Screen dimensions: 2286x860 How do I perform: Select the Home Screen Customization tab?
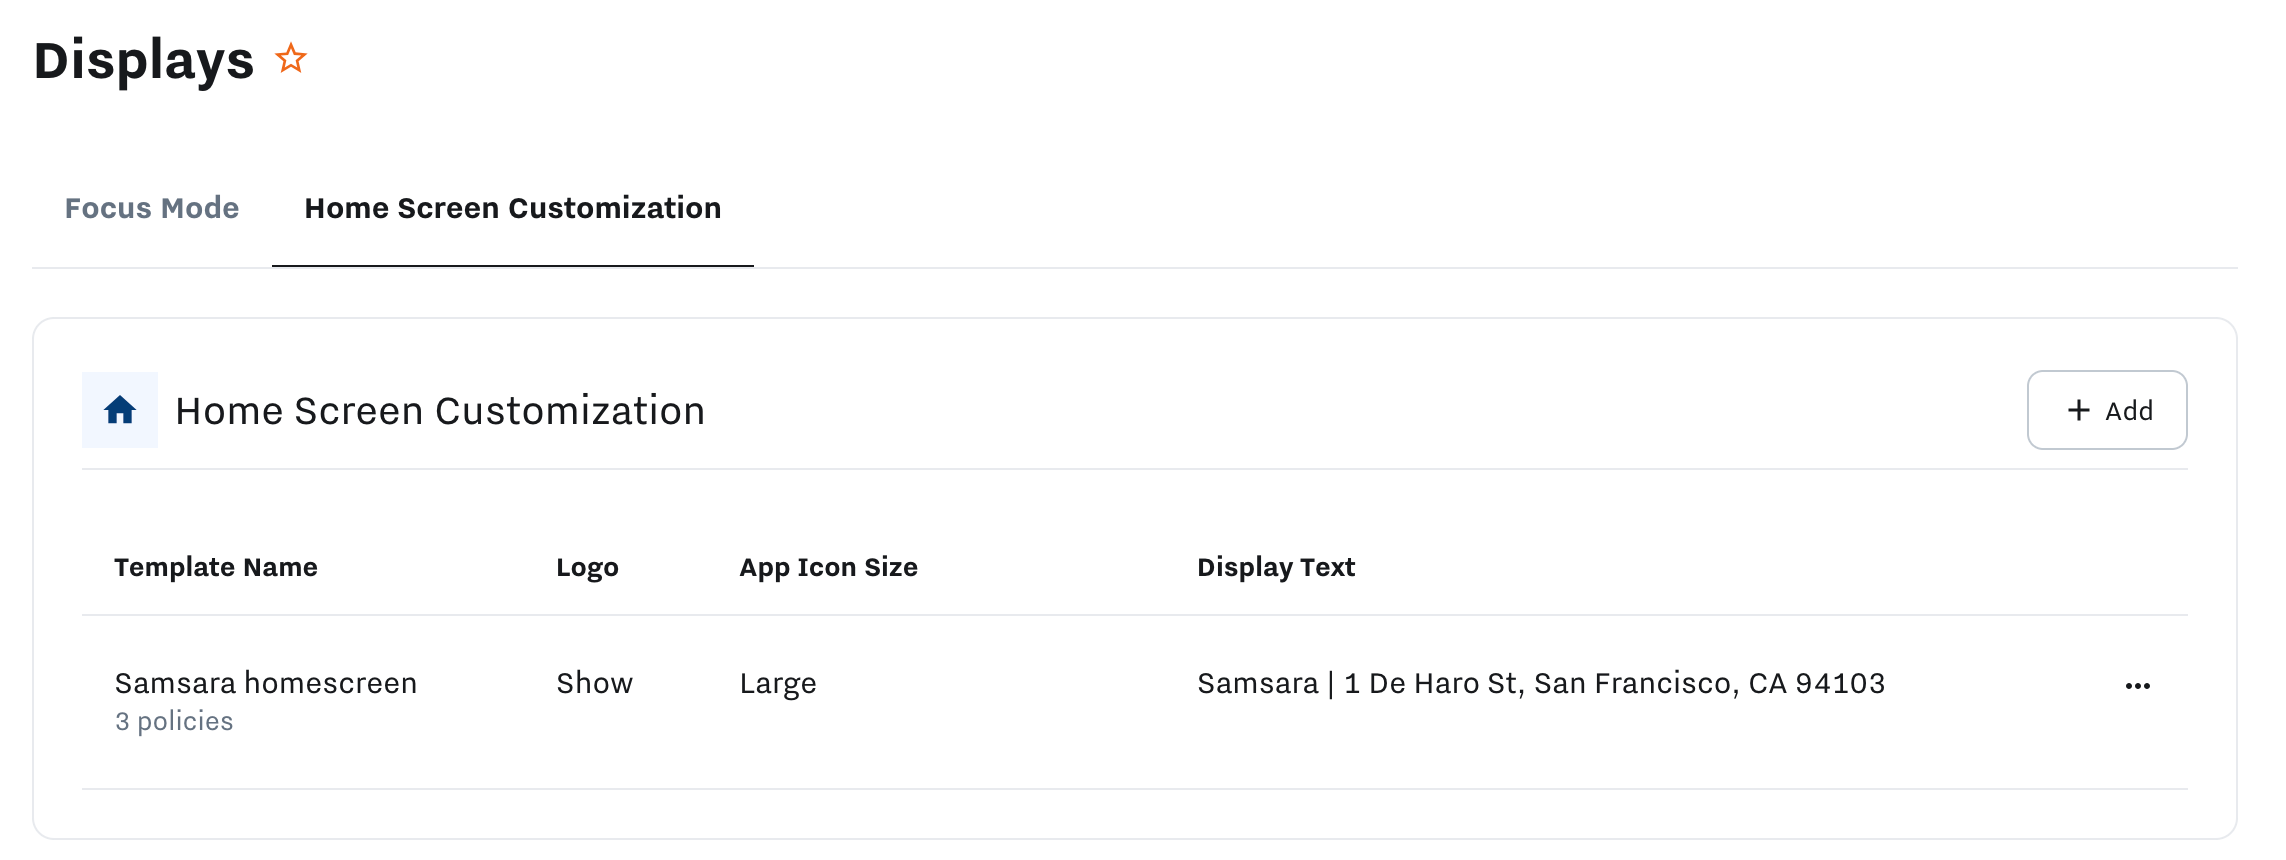(x=512, y=208)
